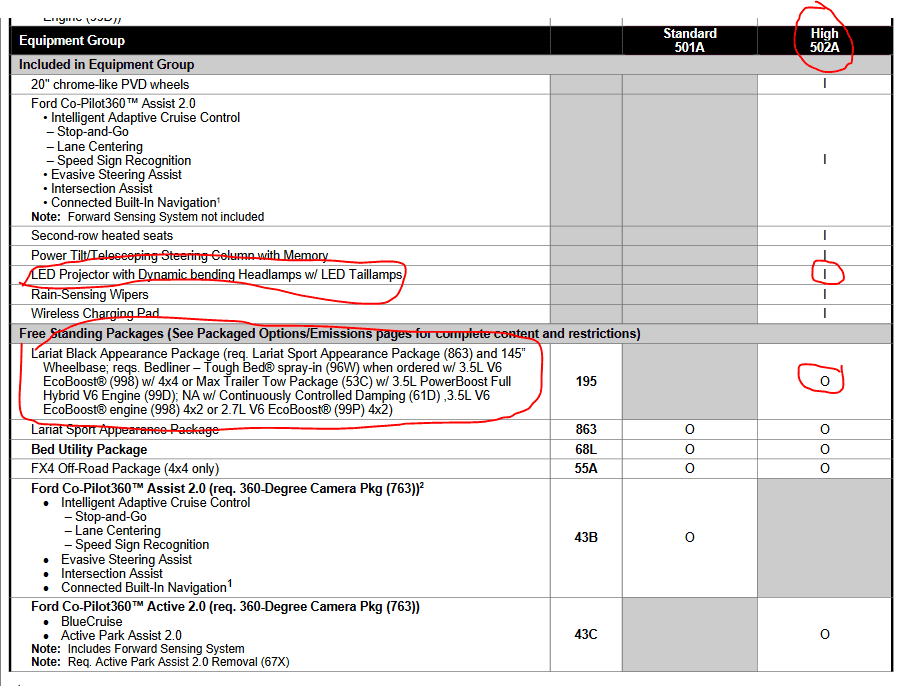This screenshot has height=686, width=897.
Task: Click 'O' under 501A for option 43B
Action: [x=689, y=537]
